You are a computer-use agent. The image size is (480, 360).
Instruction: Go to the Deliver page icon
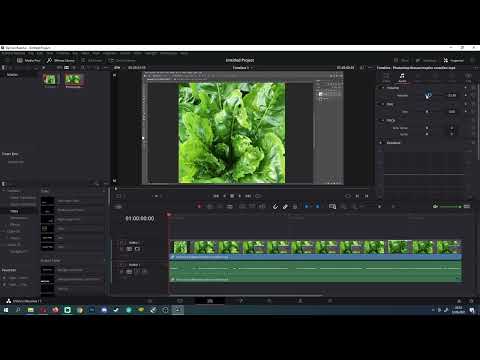(x=330, y=301)
